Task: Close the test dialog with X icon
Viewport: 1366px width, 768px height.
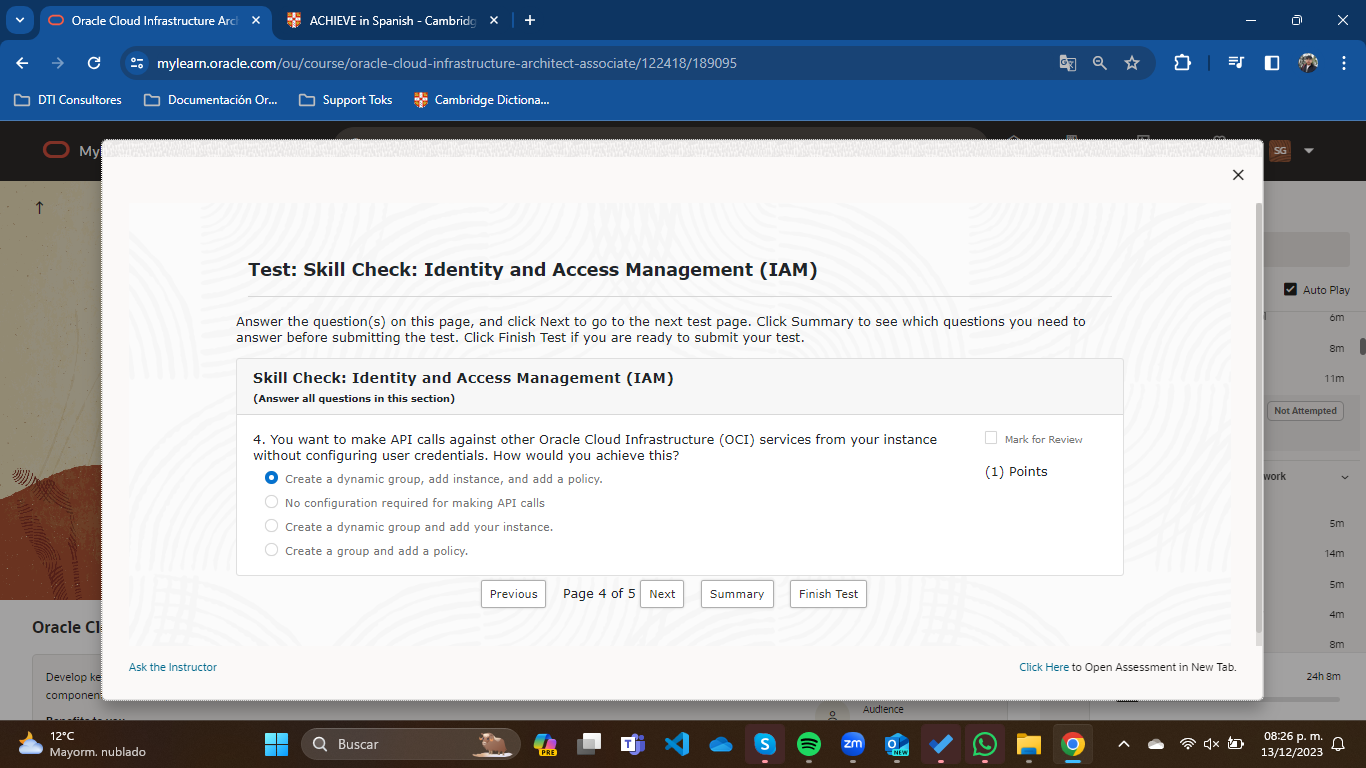Action: pos(1238,175)
